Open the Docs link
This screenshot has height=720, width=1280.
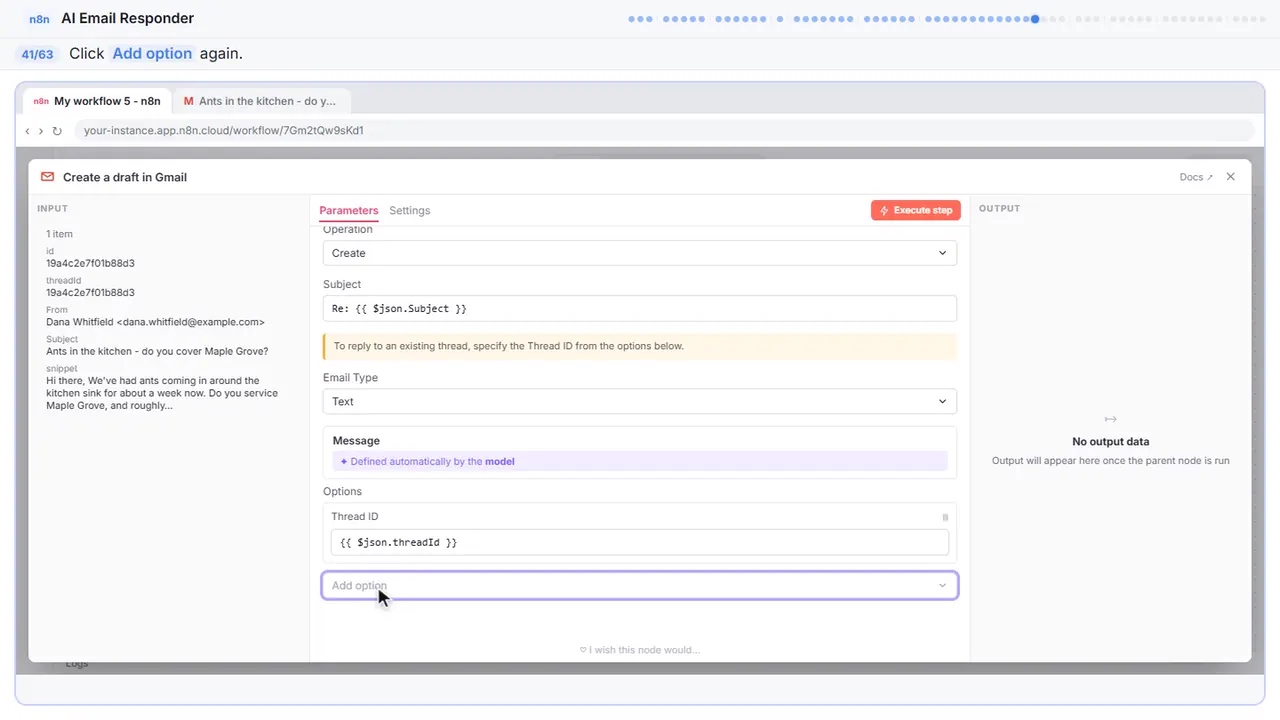1196,177
